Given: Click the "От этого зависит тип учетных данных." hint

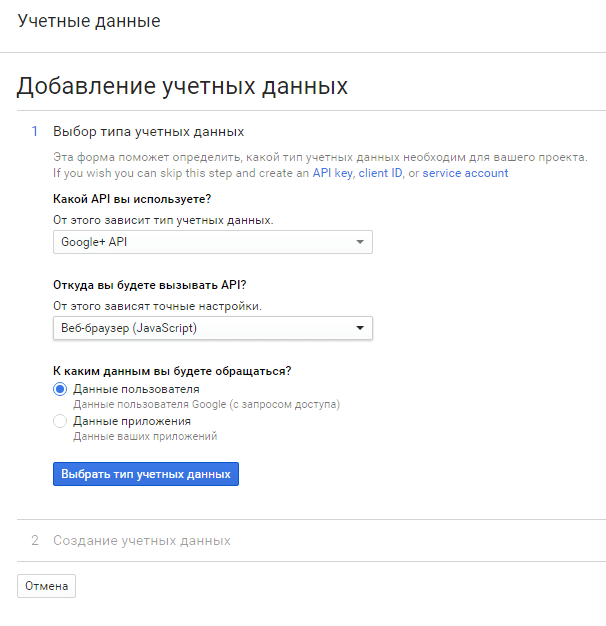Looking at the screenshot, I should click(x=163, y=220).
